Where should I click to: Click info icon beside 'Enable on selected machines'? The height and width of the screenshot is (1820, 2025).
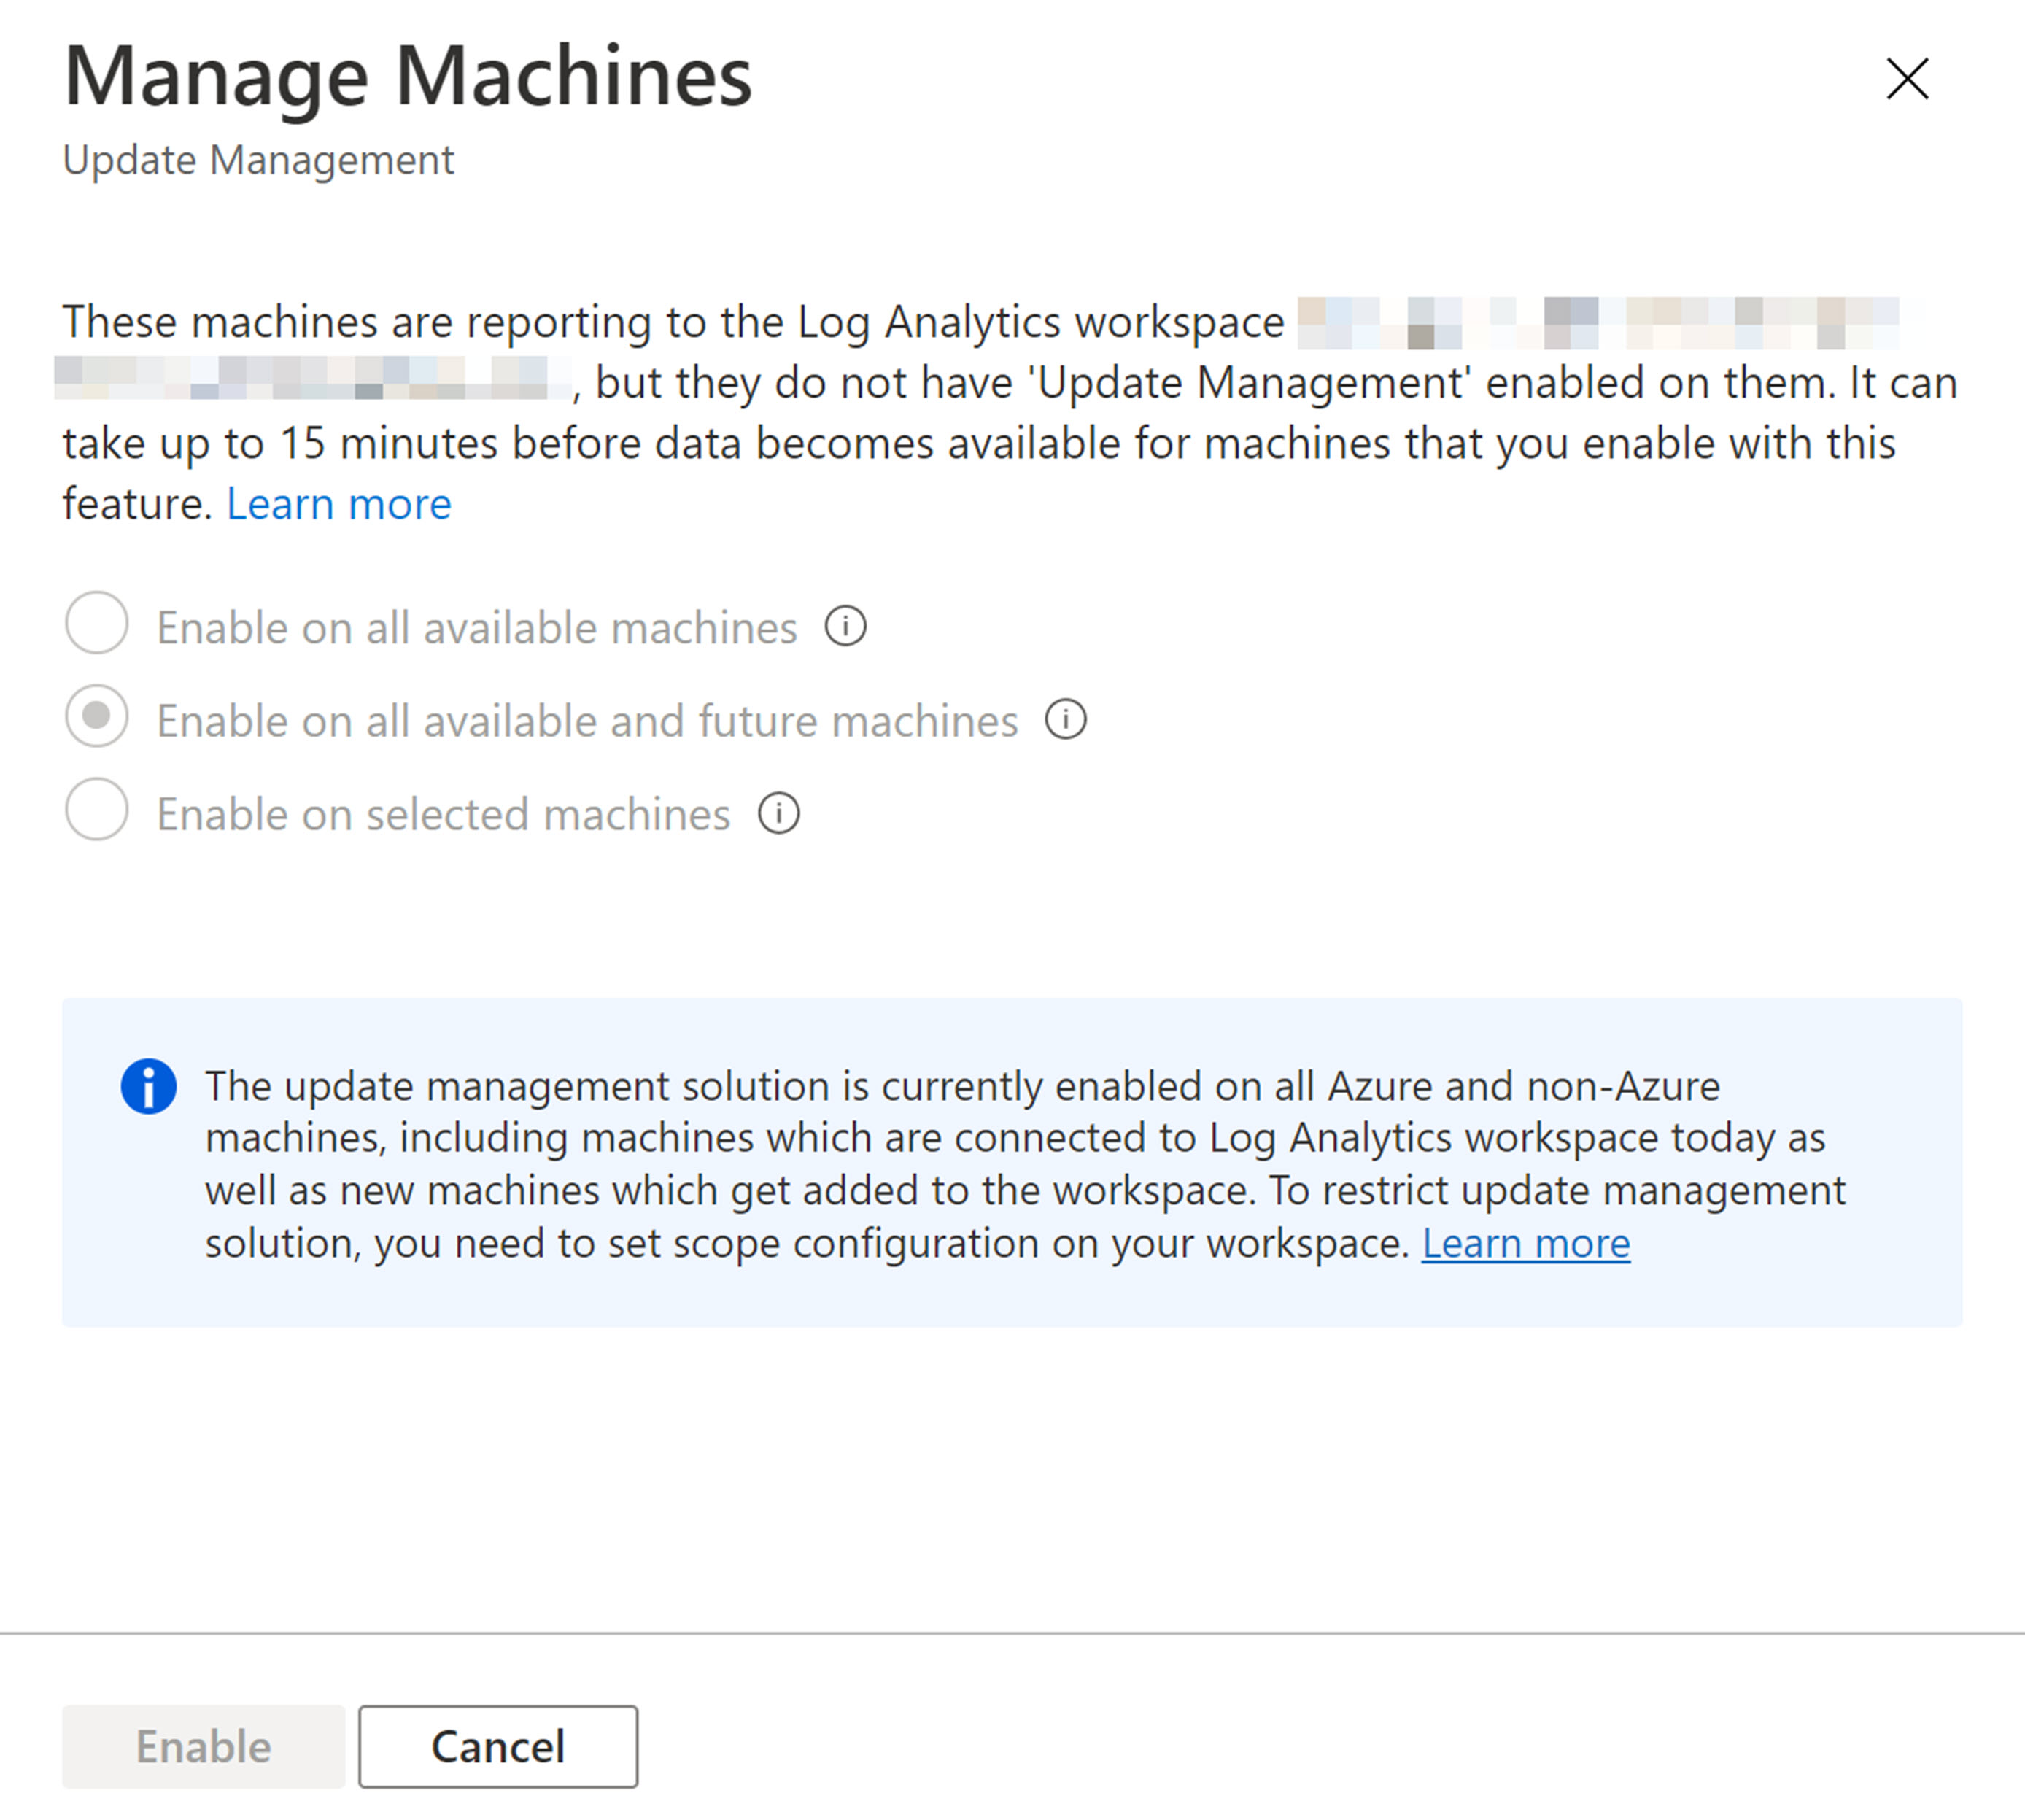coord(778,813)
